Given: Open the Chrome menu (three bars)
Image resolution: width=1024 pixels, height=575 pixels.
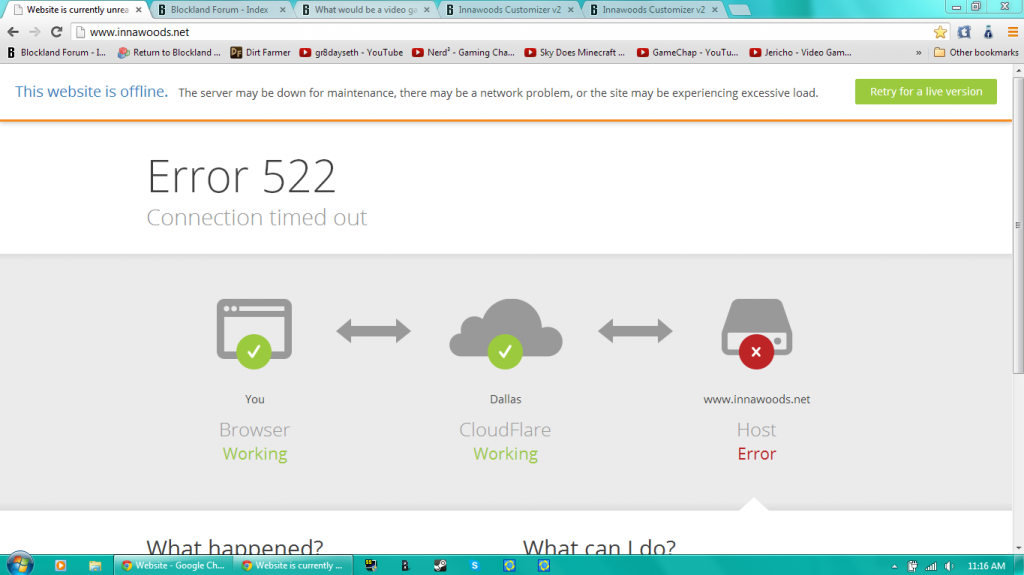Looking at the screenshot, I should click(1012, 32).
